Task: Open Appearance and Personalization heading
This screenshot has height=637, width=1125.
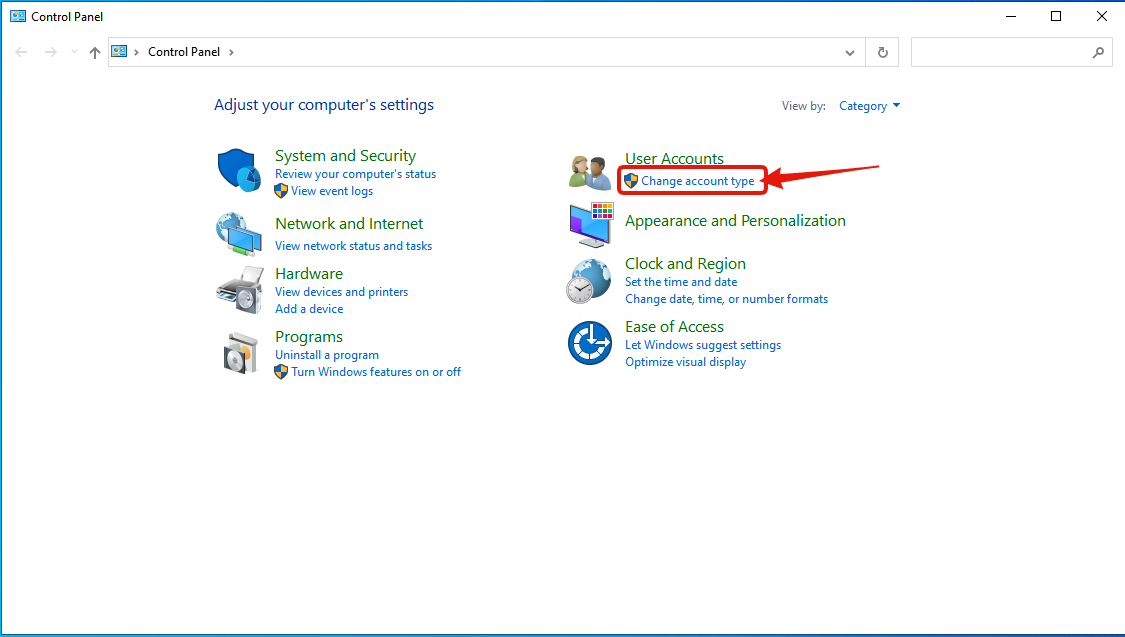Action: (x=735, y=221)
